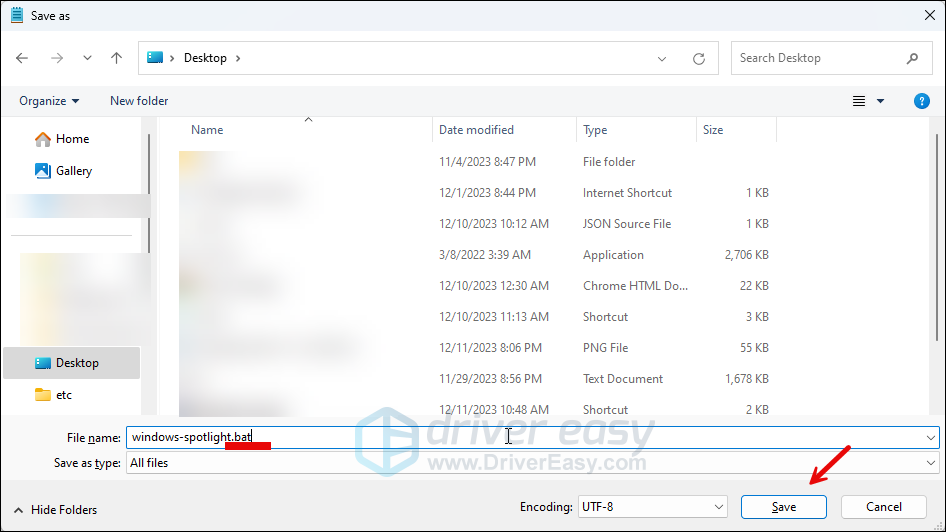Screen dimensions: 946x532
Task: Open the help question mark icon
Action: click(x=922, y=101)
